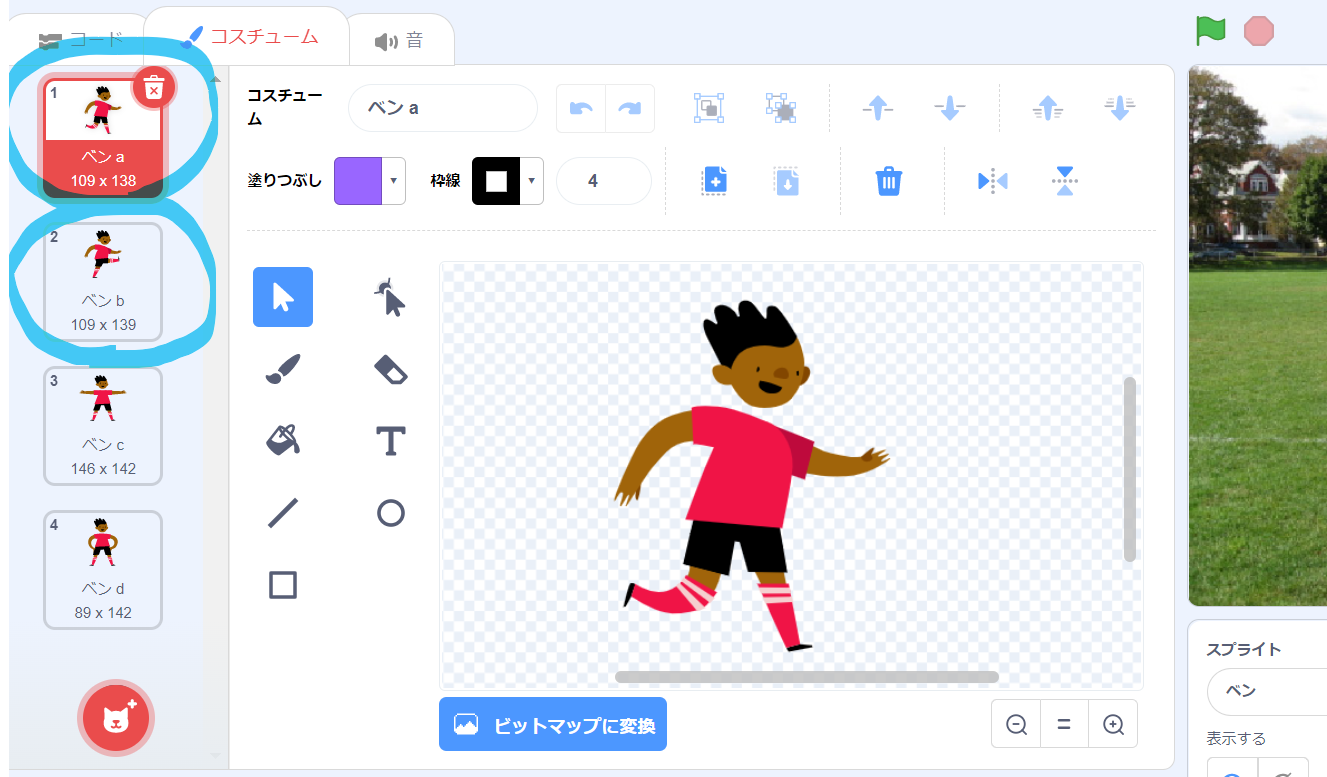
Task: Switch to the コスチューム tab
Action: (247, 36)
